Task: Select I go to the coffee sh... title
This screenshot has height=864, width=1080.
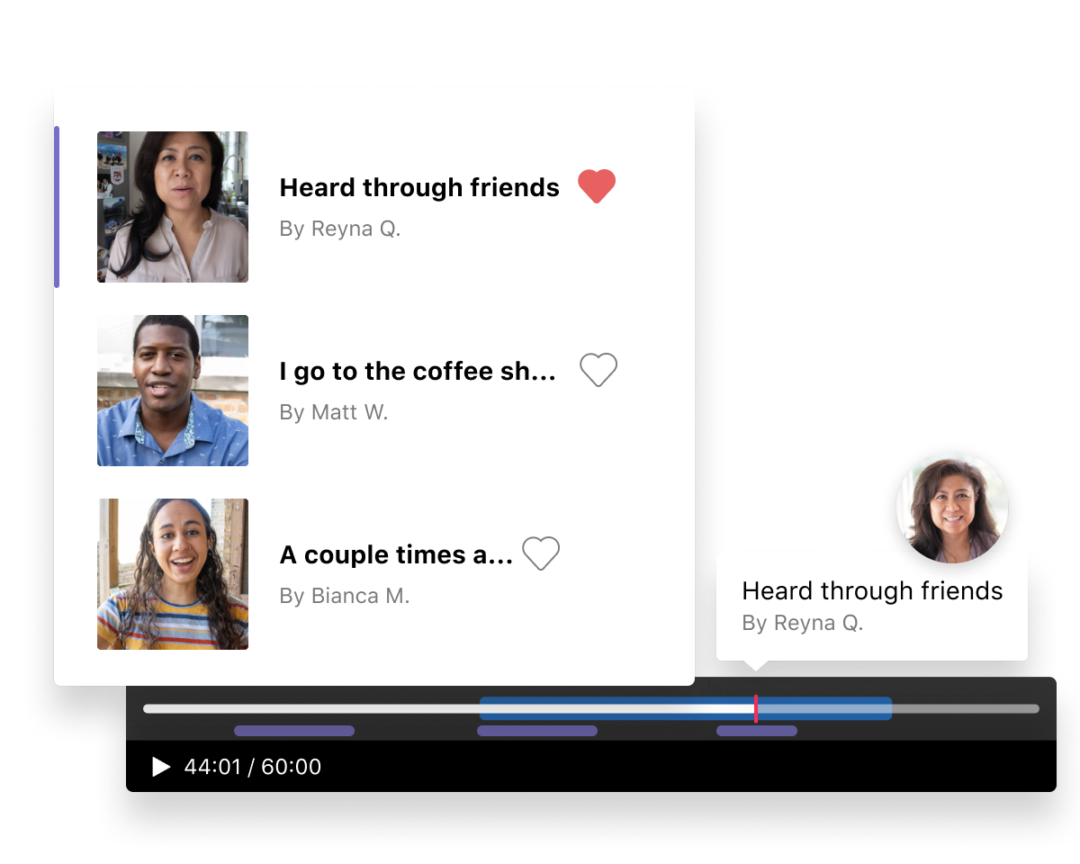Action: (x=417, y=371)
